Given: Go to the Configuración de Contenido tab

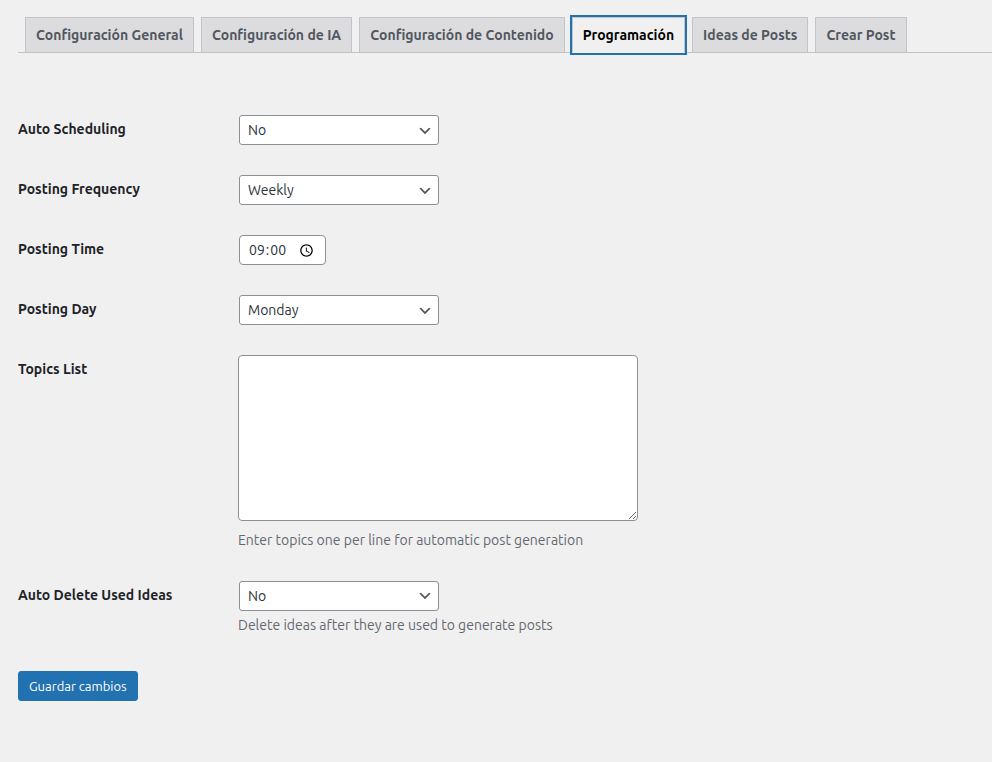Looking at the screenshot, I should point(461,35).
